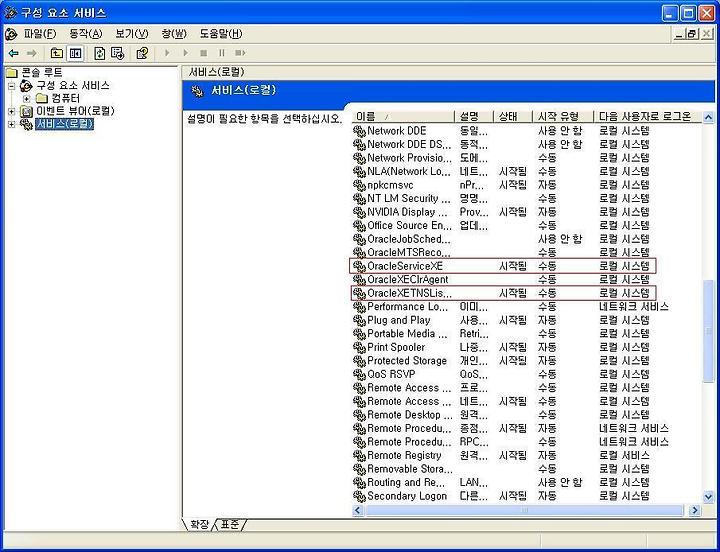Click the horizontal scrollbar thumb
This screenshot has height=552, width=720.
click(524, 510)
